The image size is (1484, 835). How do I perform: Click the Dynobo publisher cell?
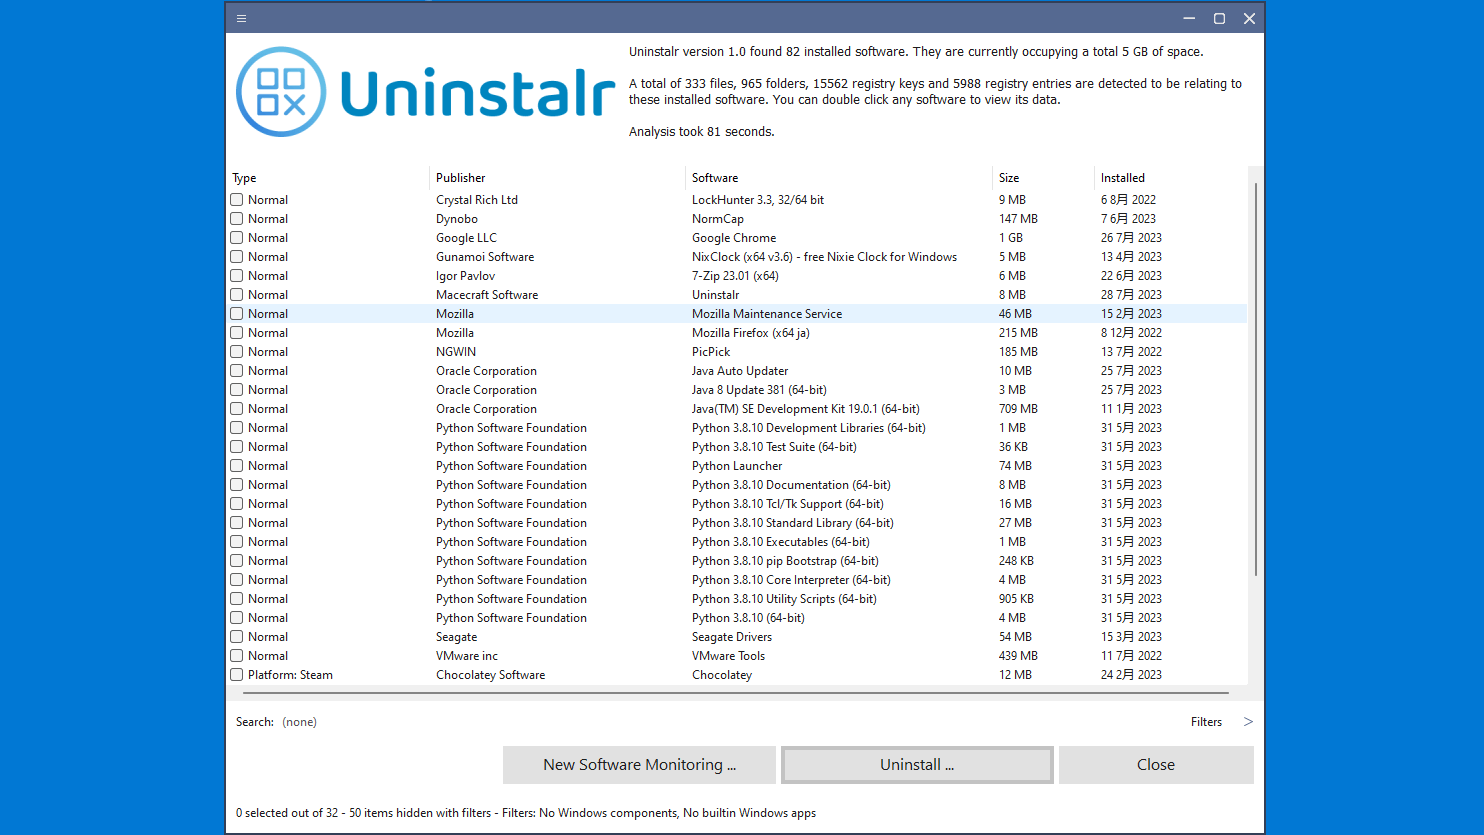[x=457, y=219]
